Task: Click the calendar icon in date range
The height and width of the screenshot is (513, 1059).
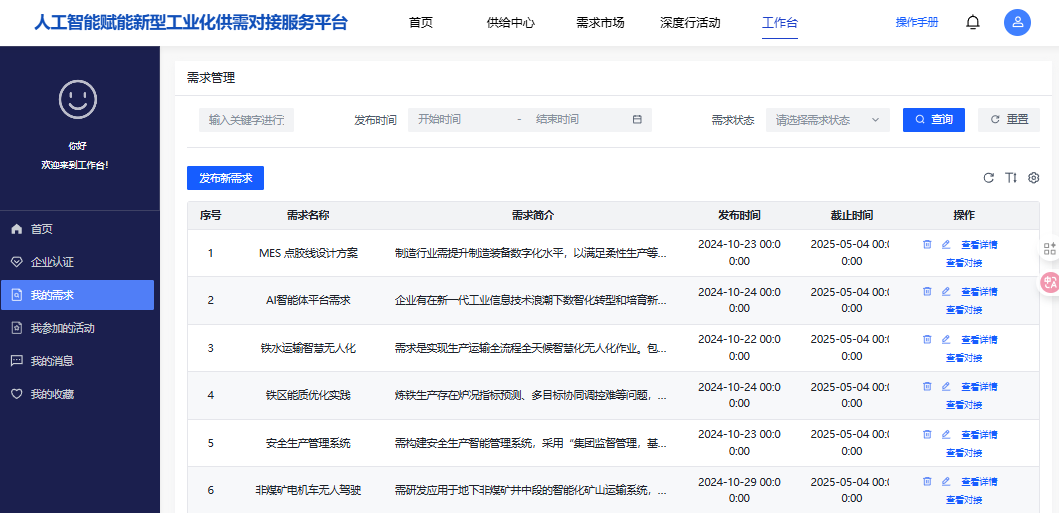Action: 637,119
